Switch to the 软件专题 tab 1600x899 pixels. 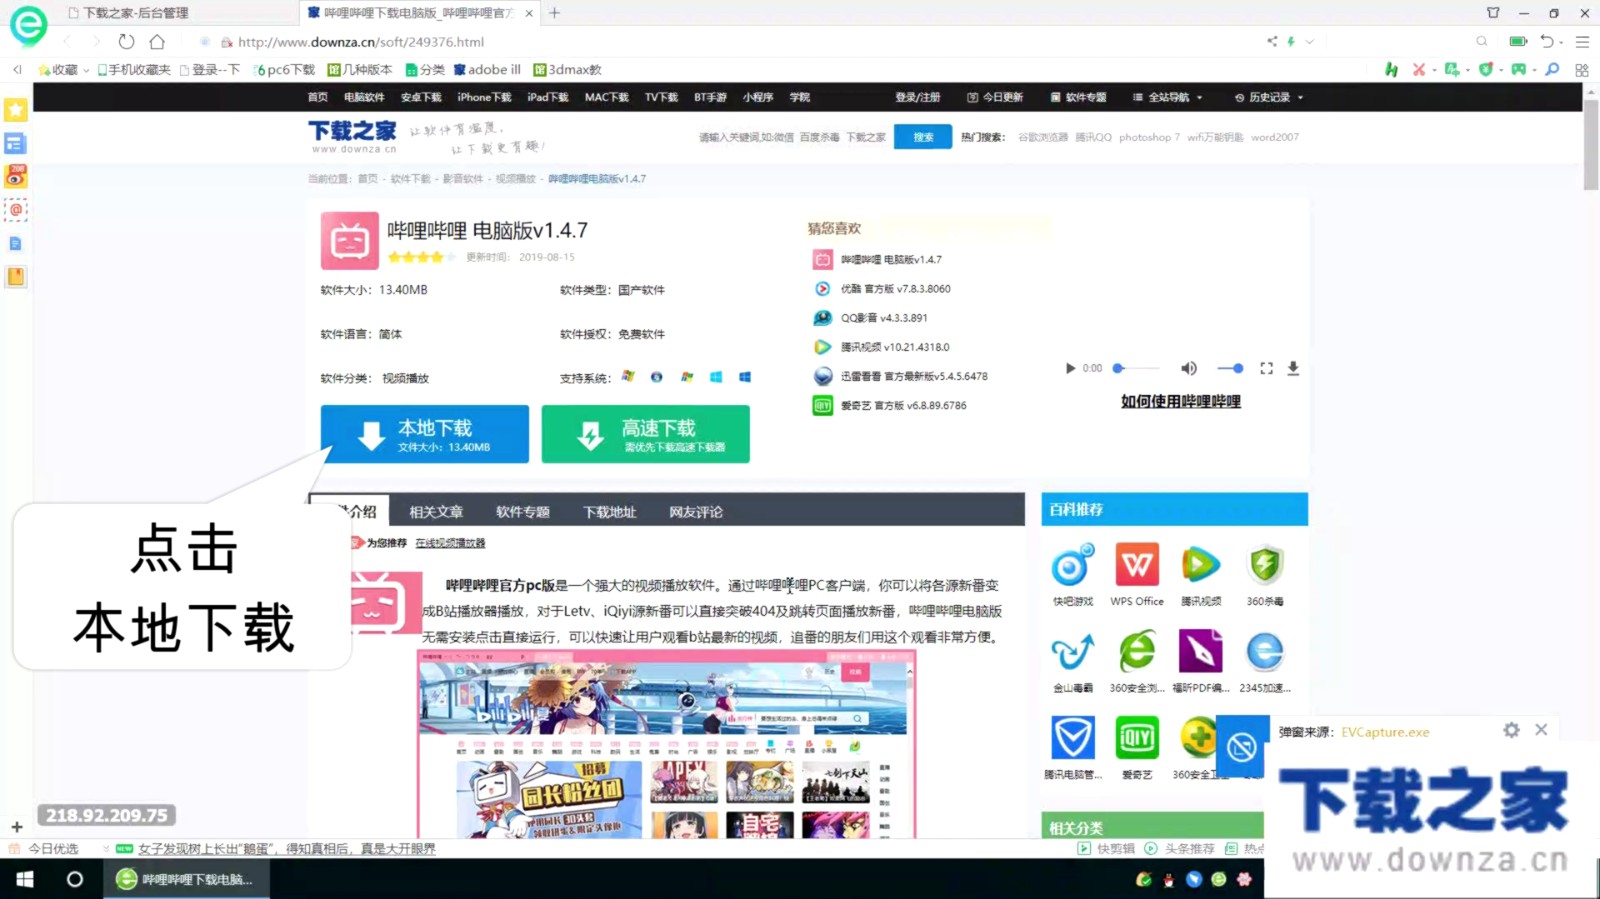pos(523,512)
